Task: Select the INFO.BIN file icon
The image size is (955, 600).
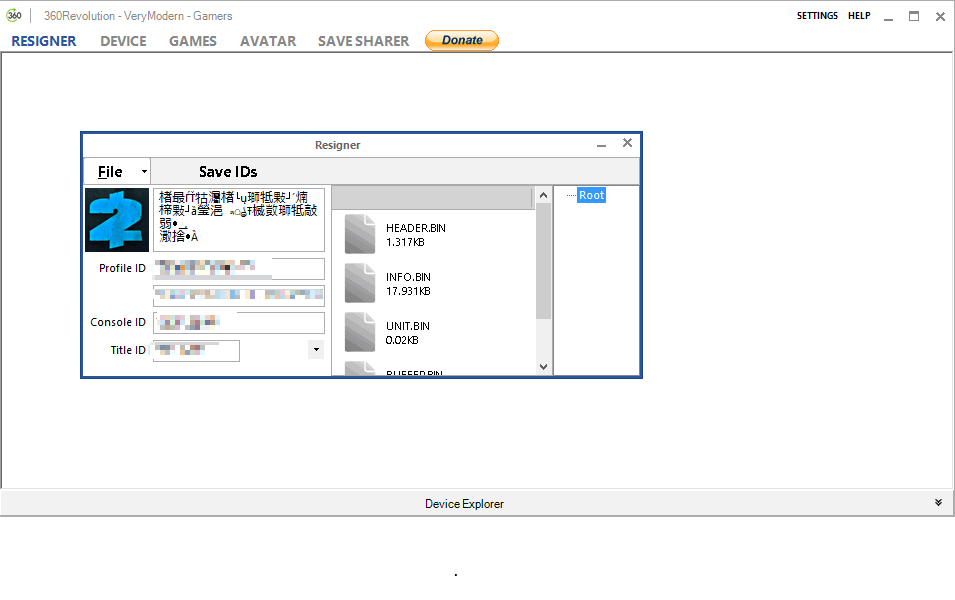Action: point(360,283)
